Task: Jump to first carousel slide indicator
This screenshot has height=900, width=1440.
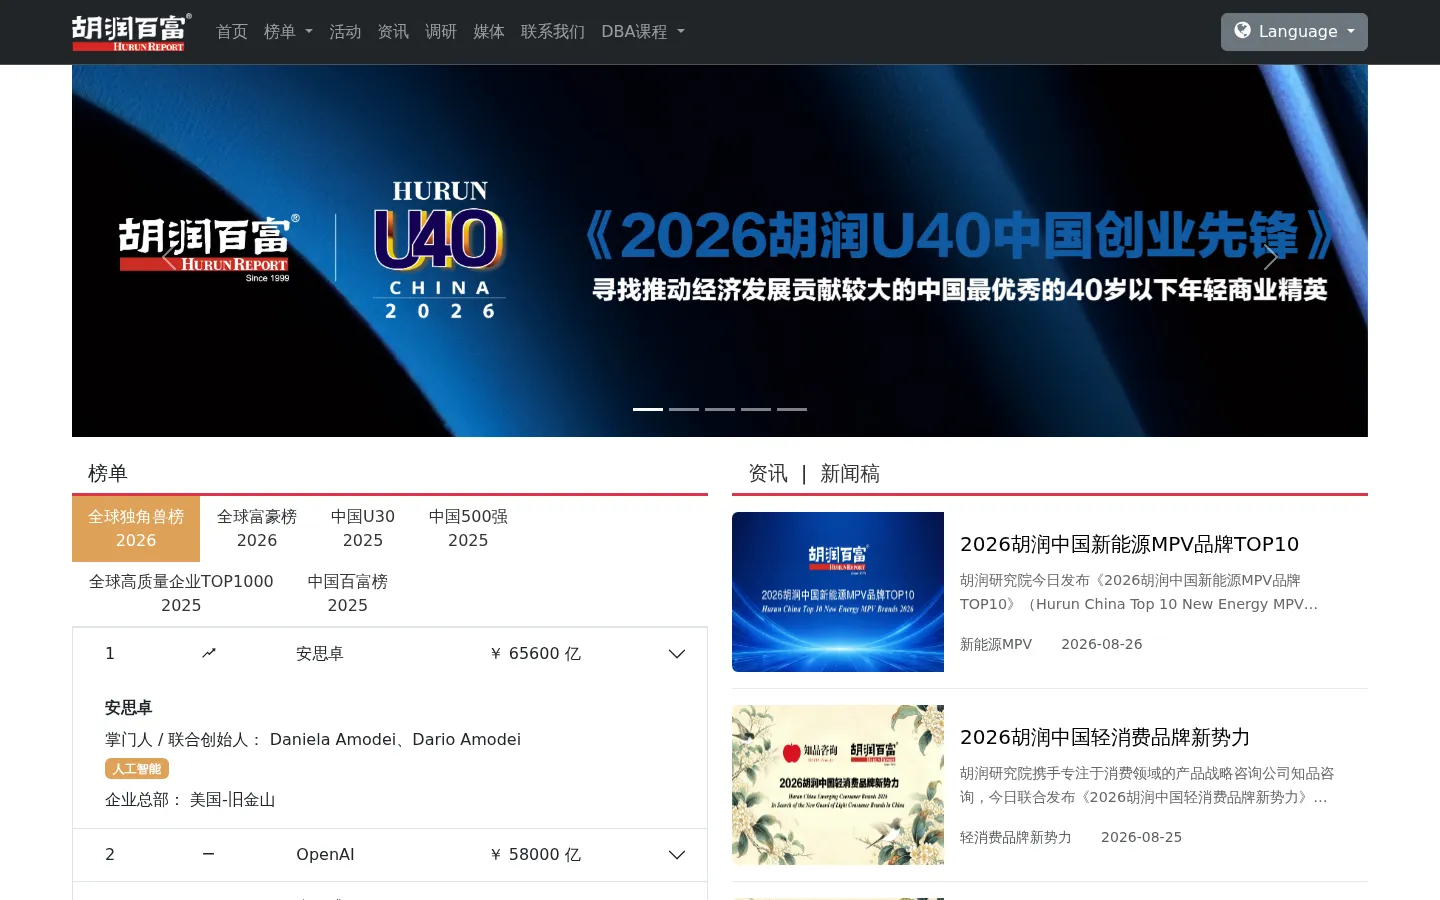Action: 648,409
